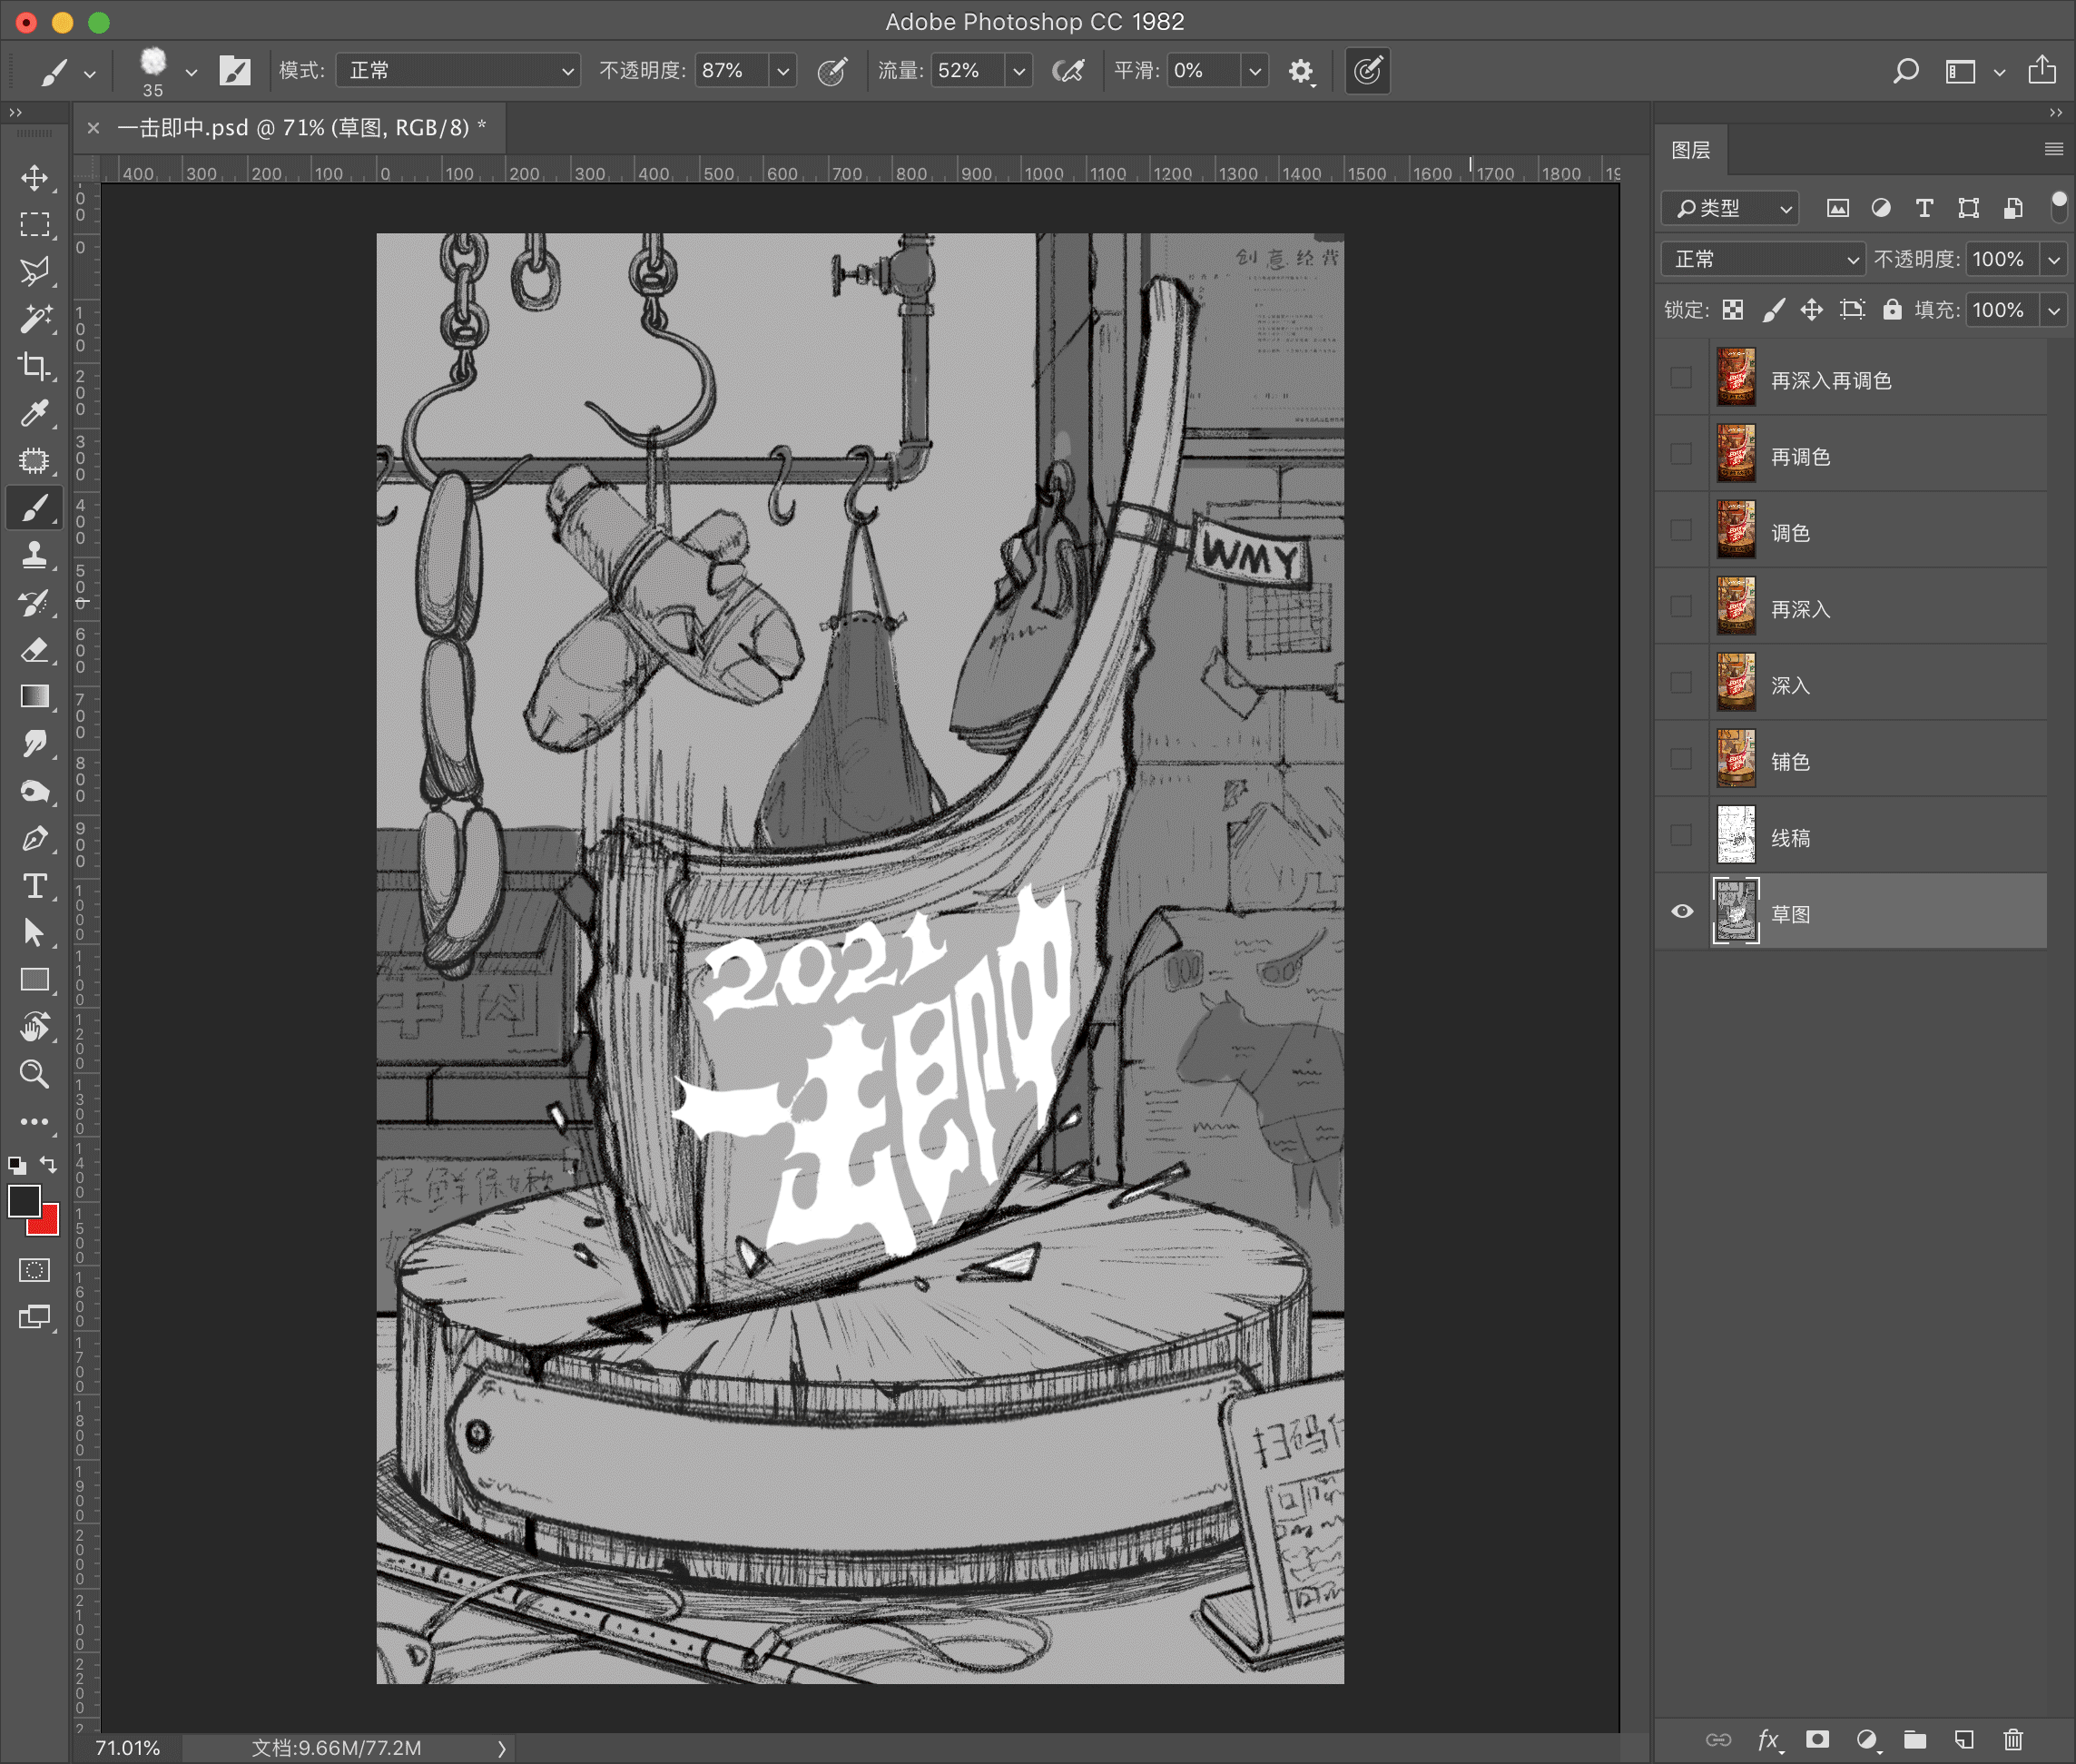2076x1764 pixels.
Task: Select the Clone Stamp tool
Action: [34, 555]
